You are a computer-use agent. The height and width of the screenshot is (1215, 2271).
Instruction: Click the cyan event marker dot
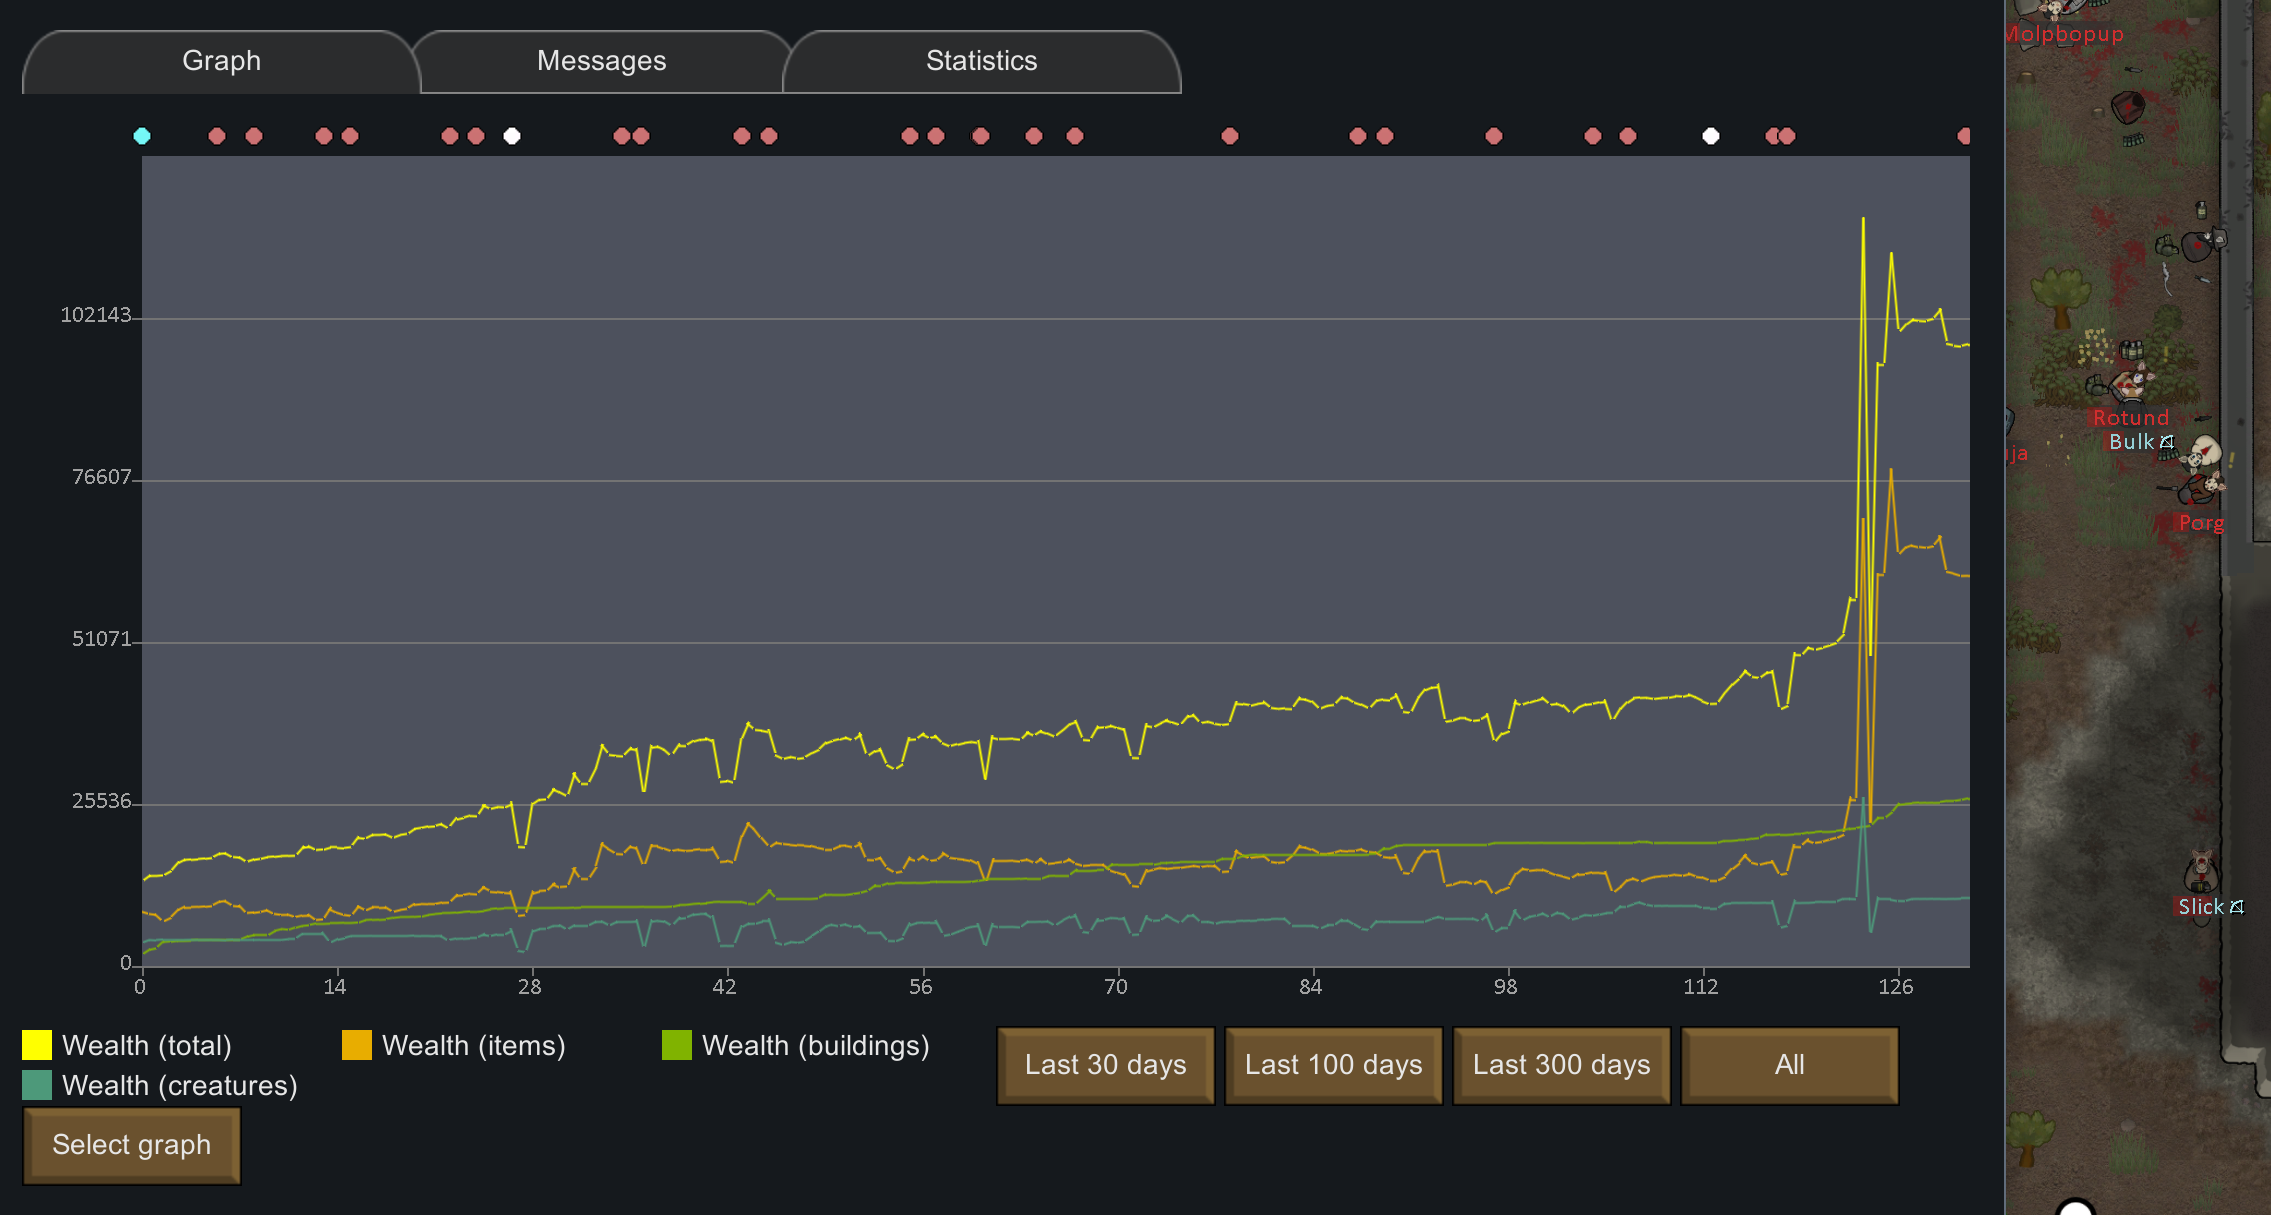[142, 136]
